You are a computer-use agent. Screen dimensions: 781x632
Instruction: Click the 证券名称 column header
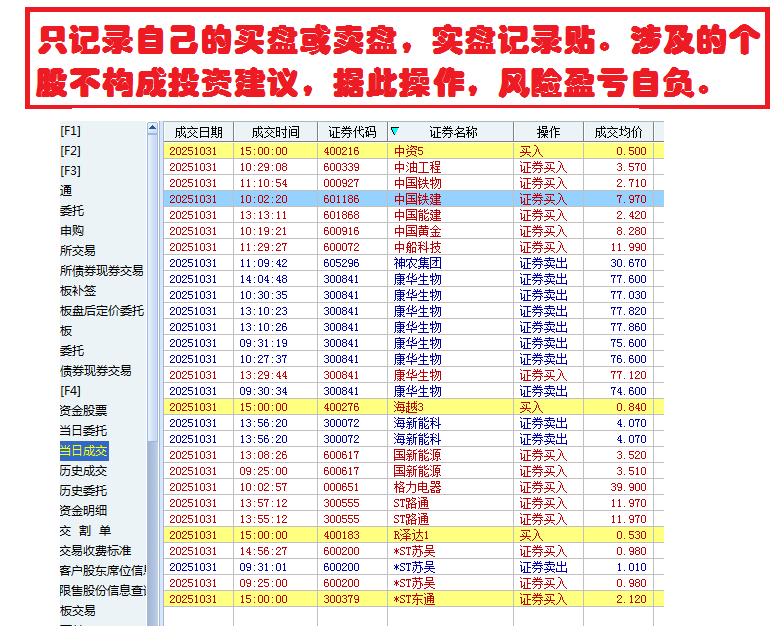pos(453,132)
